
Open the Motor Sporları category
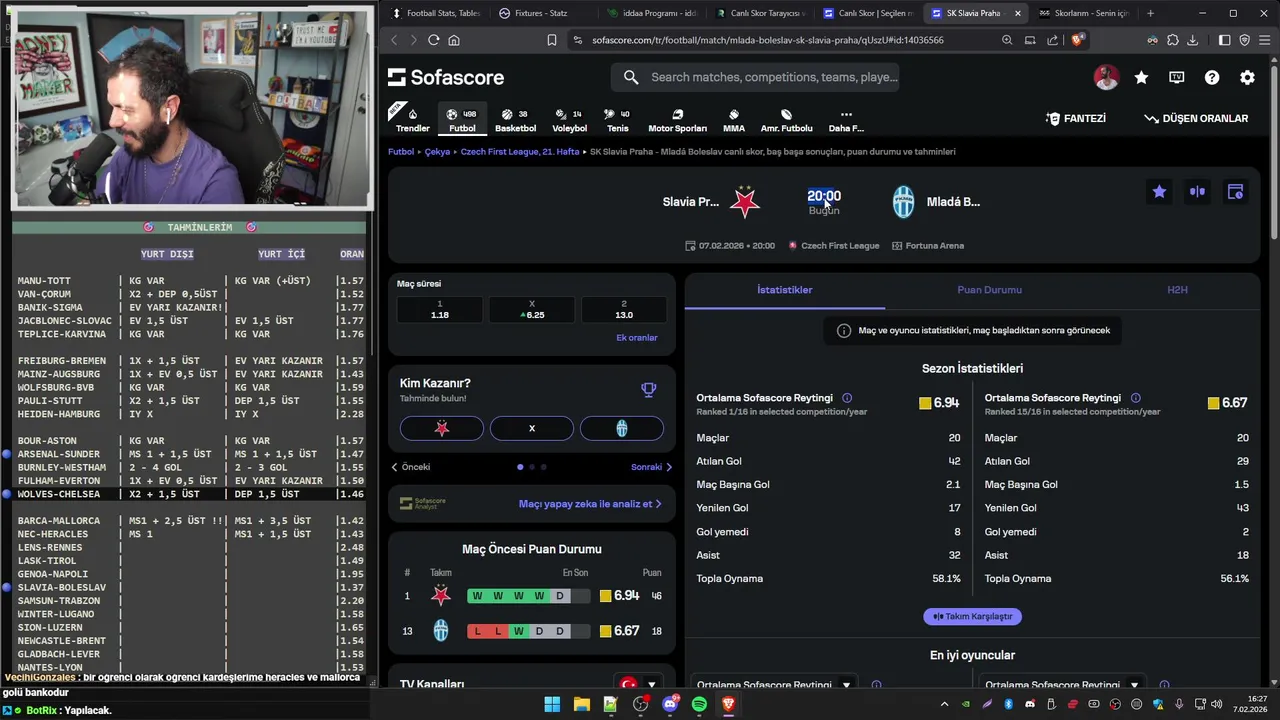[677, 119]
